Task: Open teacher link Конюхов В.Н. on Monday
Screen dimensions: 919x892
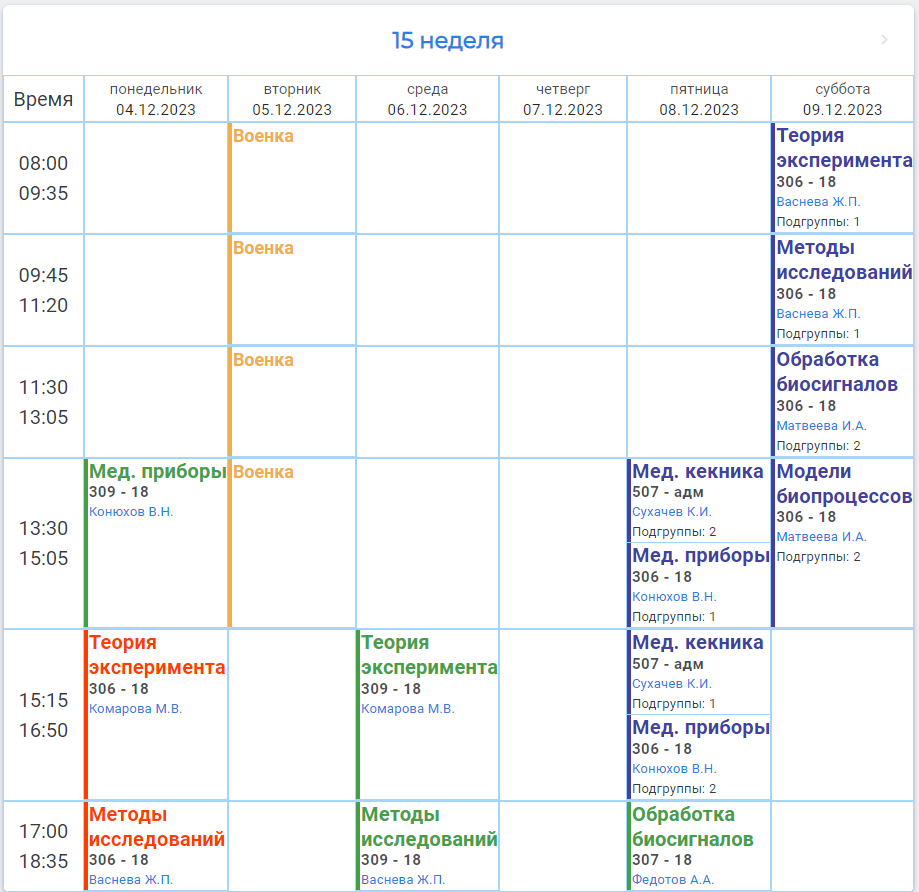Action: click(131, 512)
